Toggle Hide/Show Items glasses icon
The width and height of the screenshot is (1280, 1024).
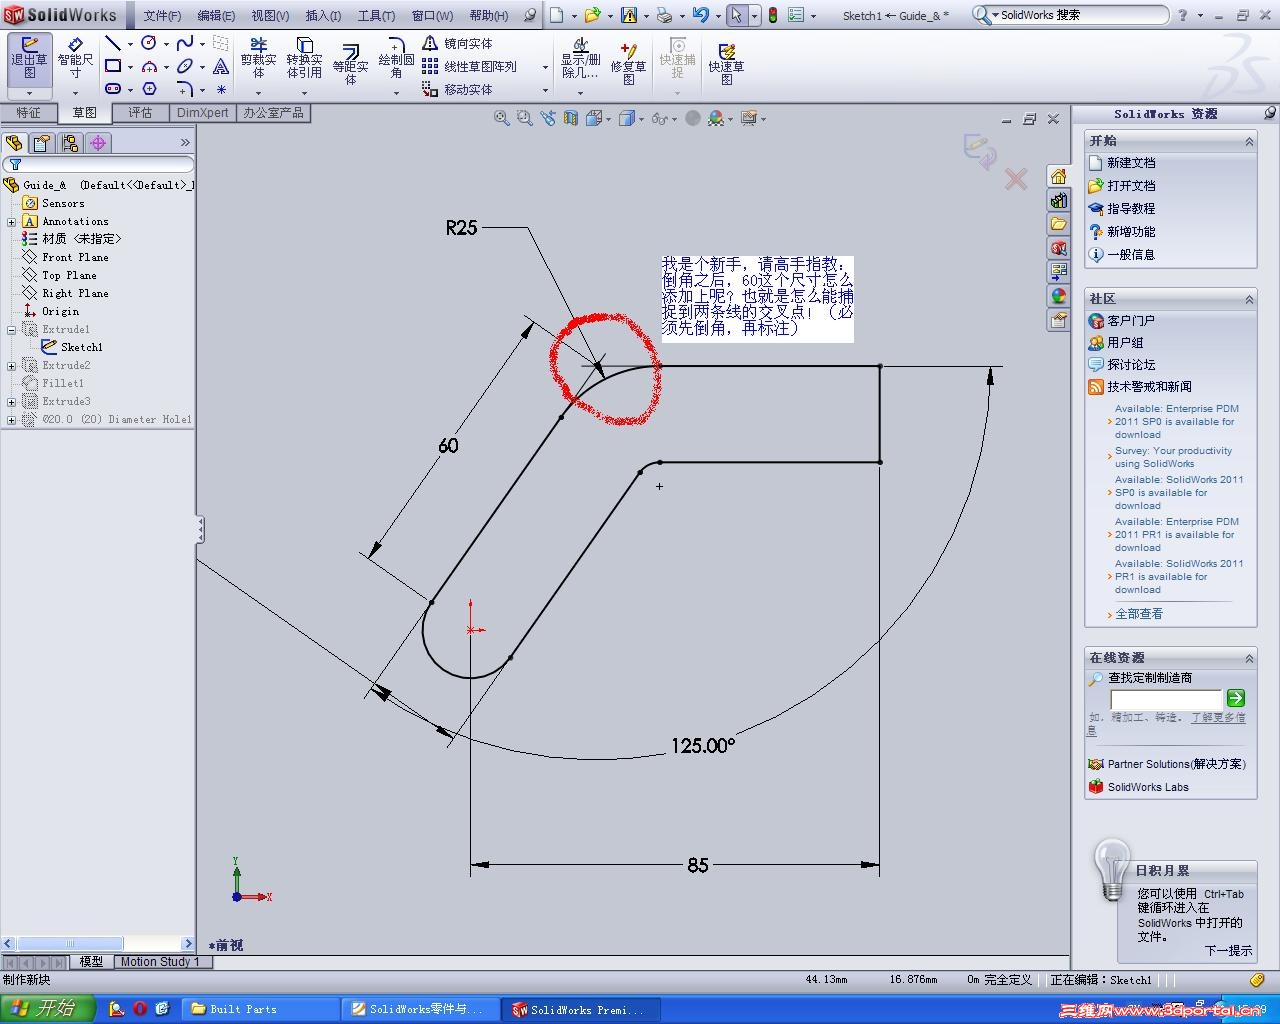click(661, 119)
